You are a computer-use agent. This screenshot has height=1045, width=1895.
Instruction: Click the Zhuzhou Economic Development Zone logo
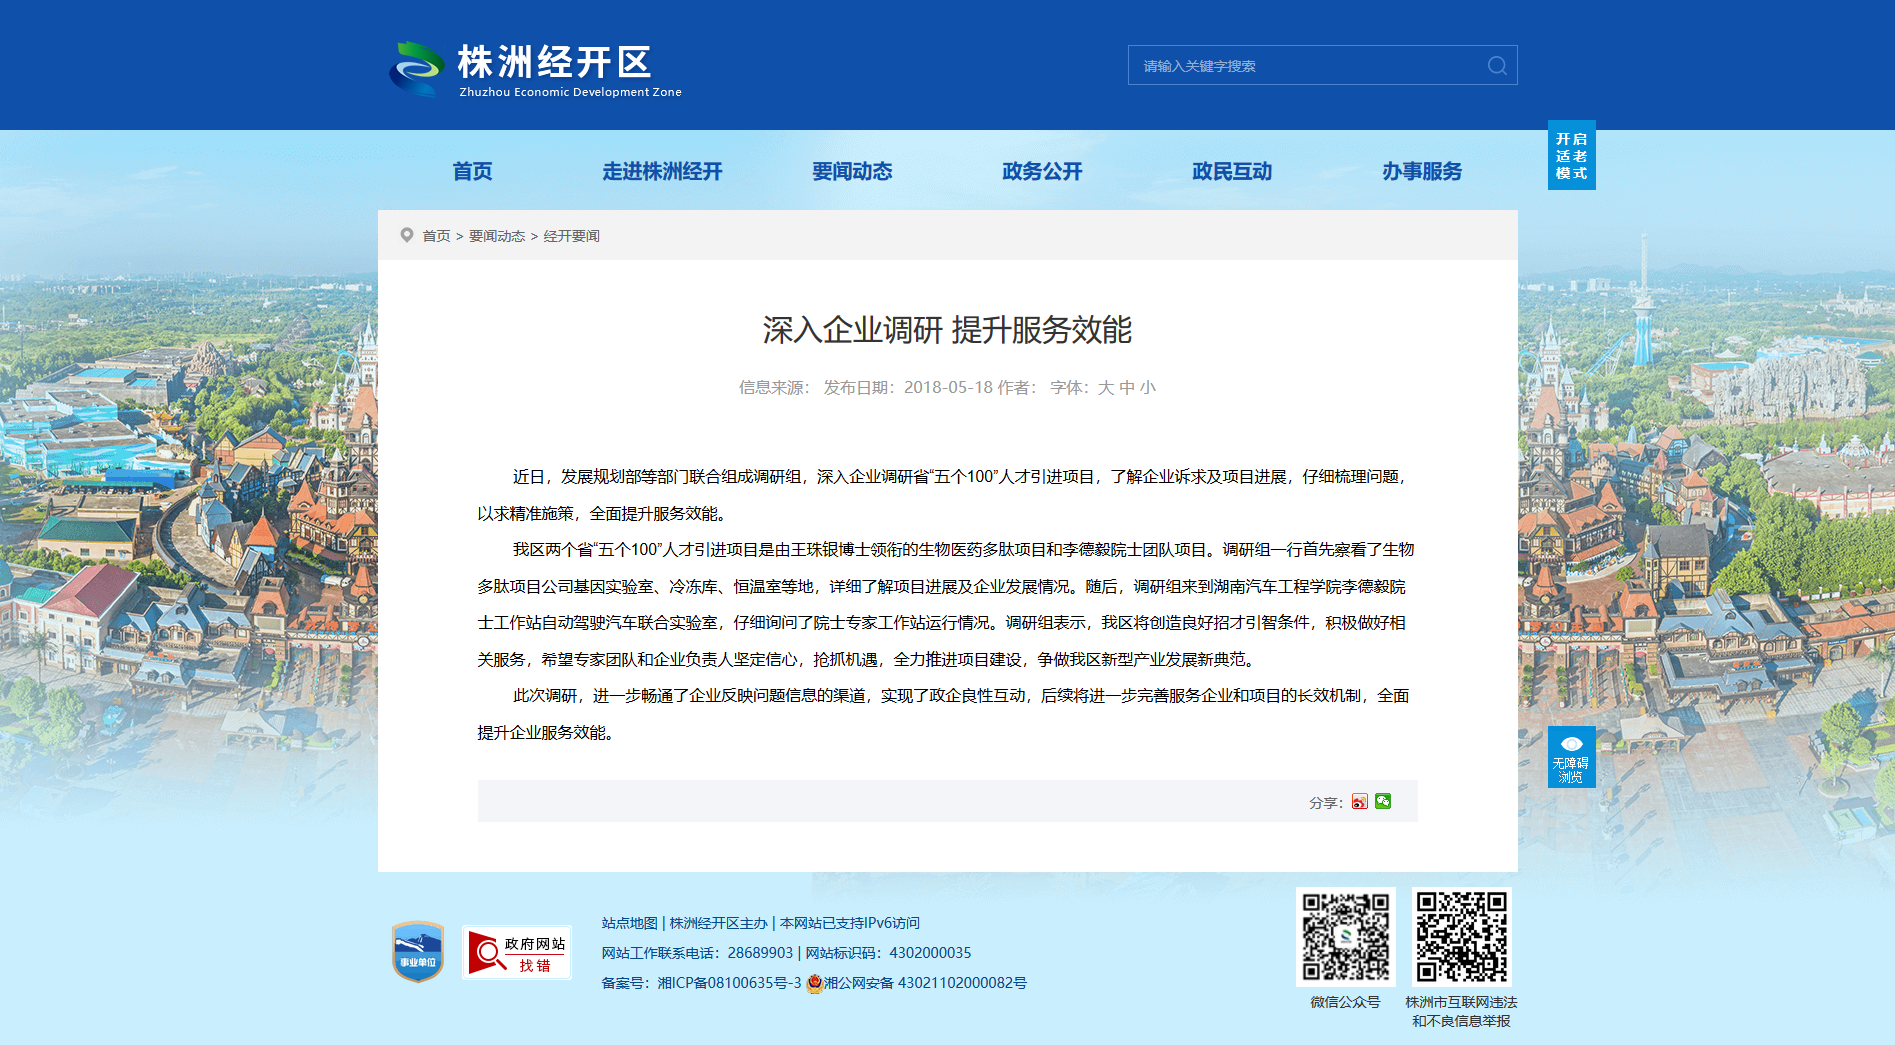coord(535,69)
